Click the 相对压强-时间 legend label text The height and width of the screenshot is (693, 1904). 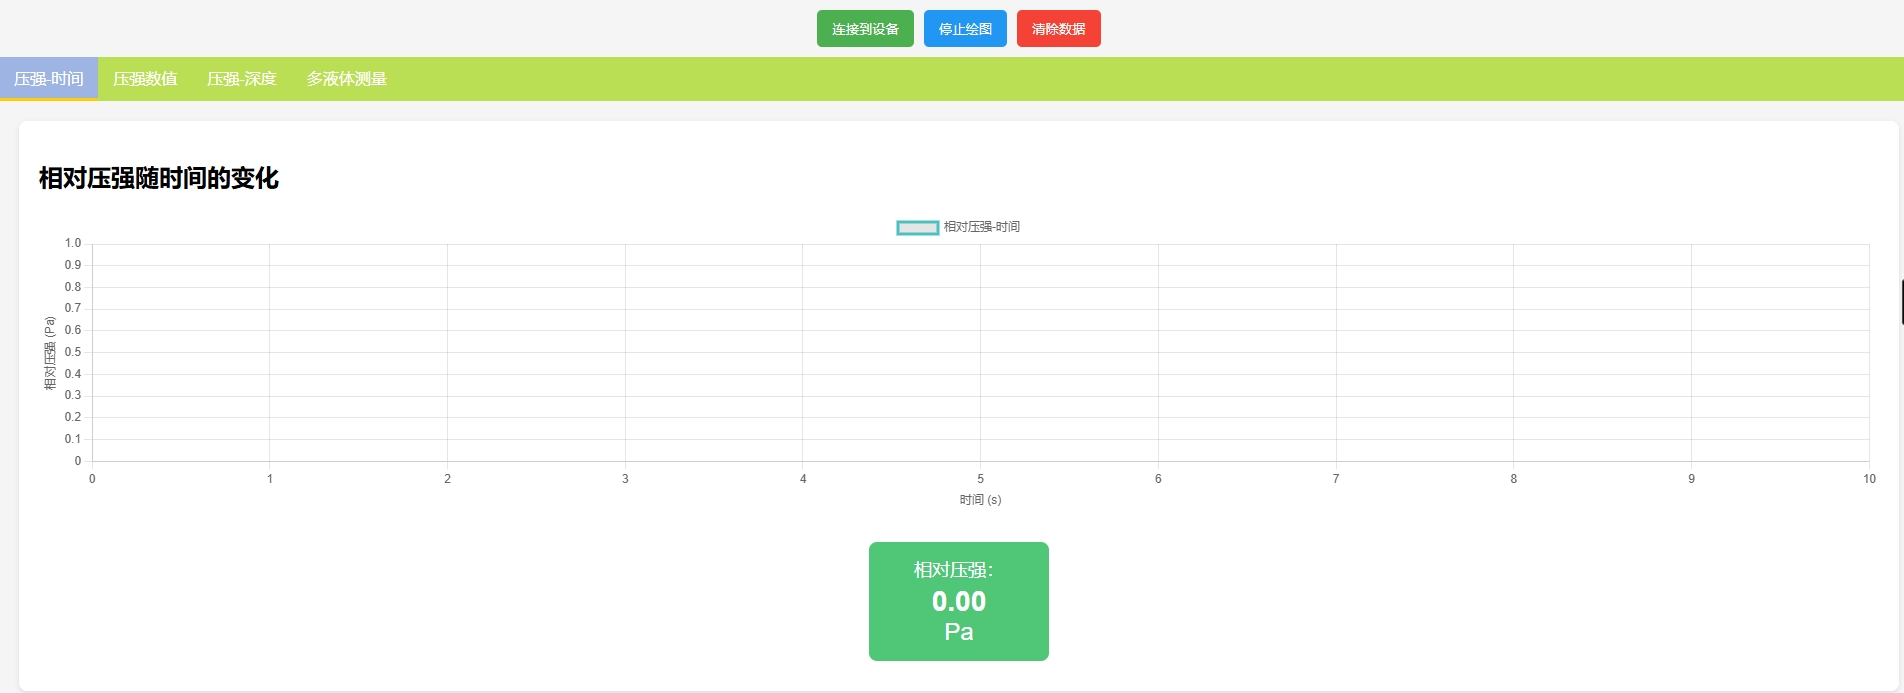pyautogui.click(x=981, y=227)
